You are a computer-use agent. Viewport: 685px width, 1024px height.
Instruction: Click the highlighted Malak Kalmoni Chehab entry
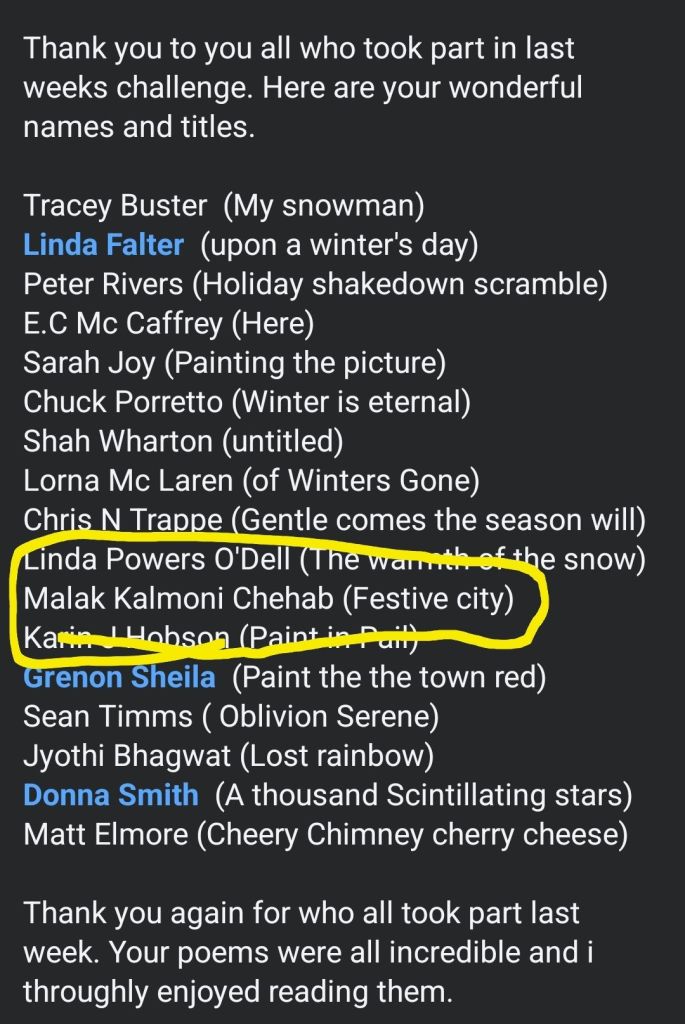click(x=267, y=599)
